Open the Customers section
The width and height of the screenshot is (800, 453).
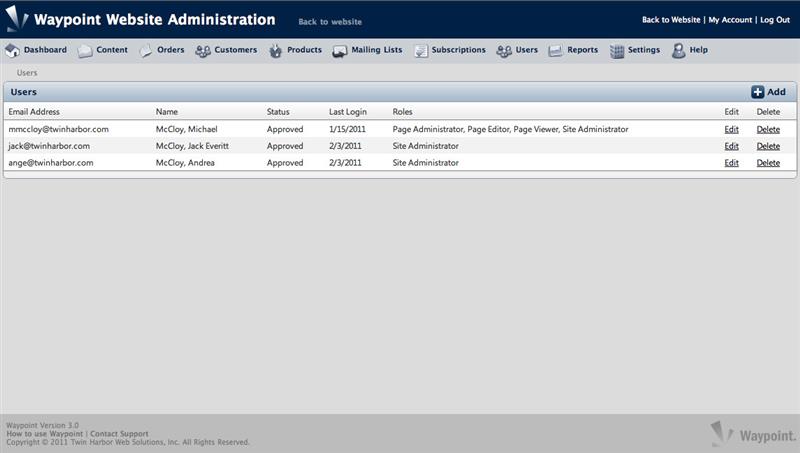(x=236, y=50)
